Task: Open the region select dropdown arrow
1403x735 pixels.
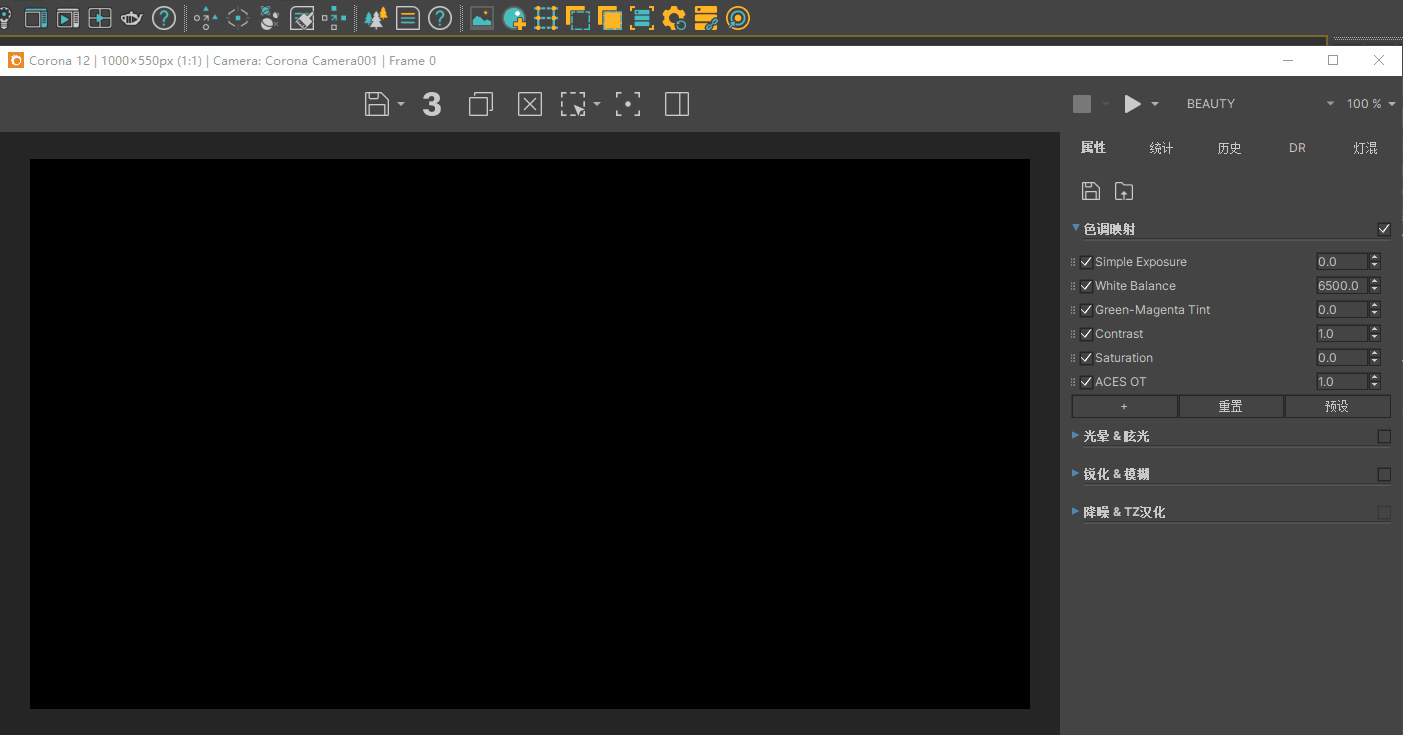Action: point(596,104)
